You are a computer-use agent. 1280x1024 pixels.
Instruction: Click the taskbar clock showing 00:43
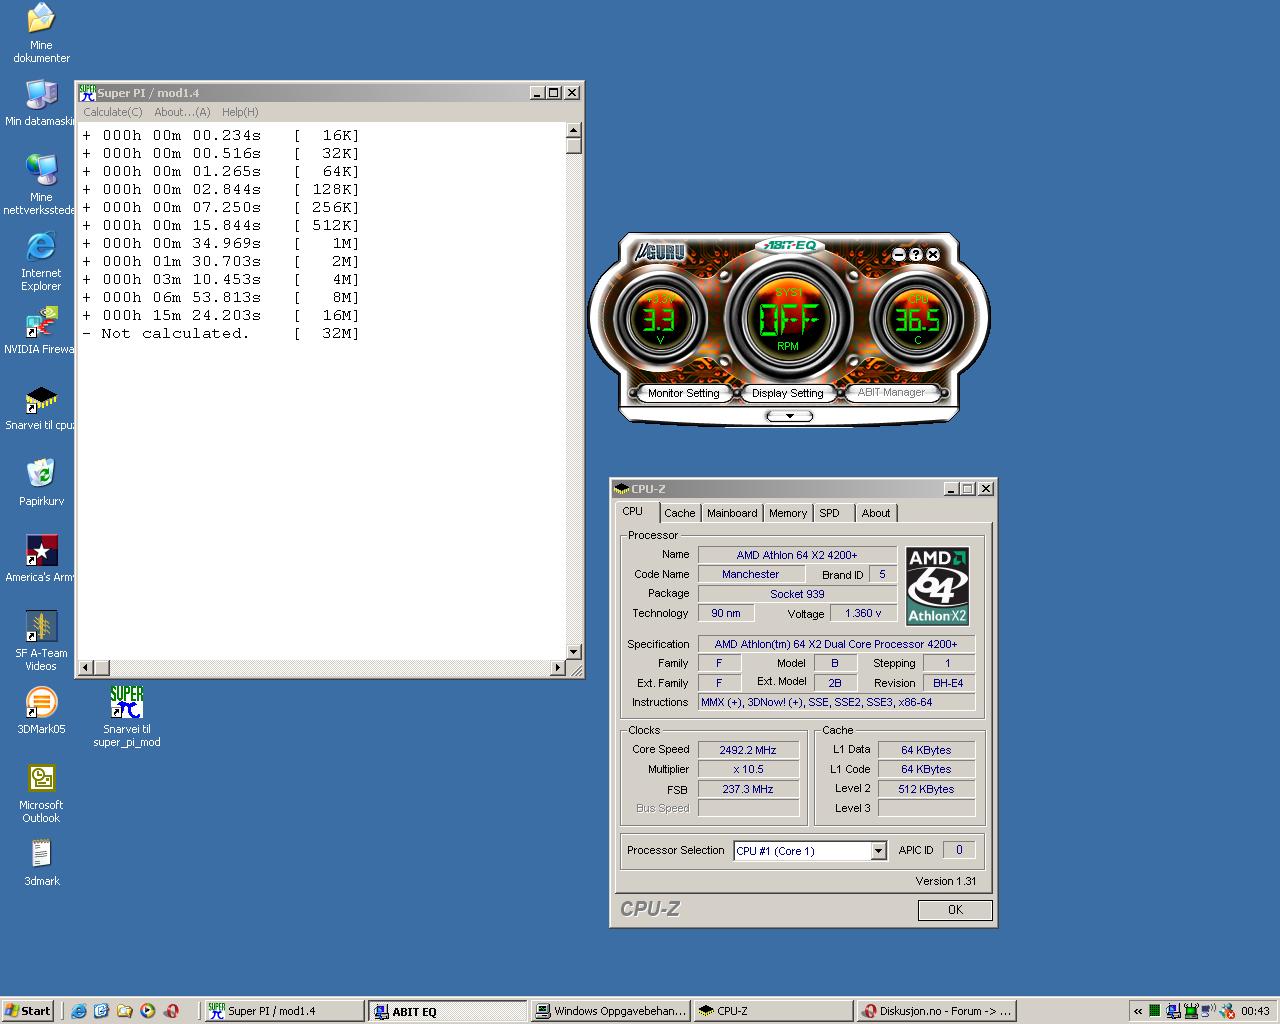pos(1255,1011)
